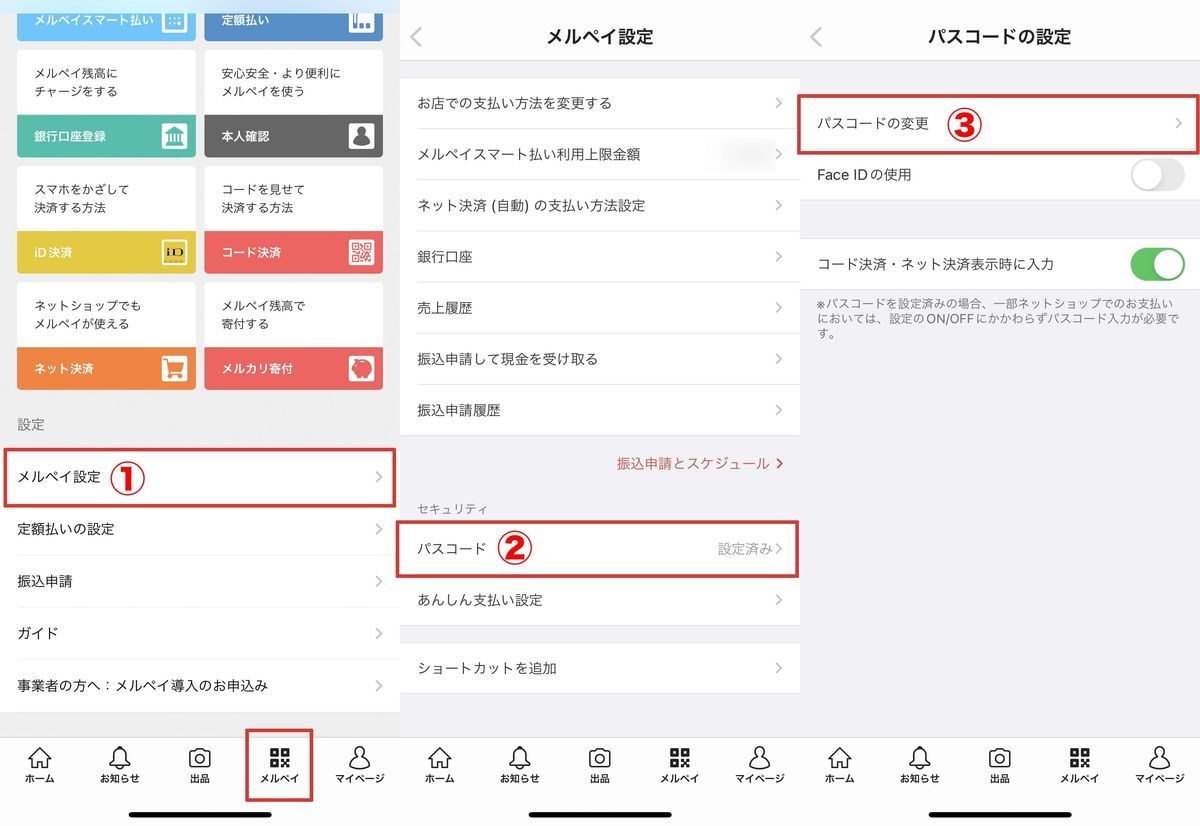The image size is (1200, 826).
Task: Enable the Face IDの使用 switch
Action: tap(1157, 175)
